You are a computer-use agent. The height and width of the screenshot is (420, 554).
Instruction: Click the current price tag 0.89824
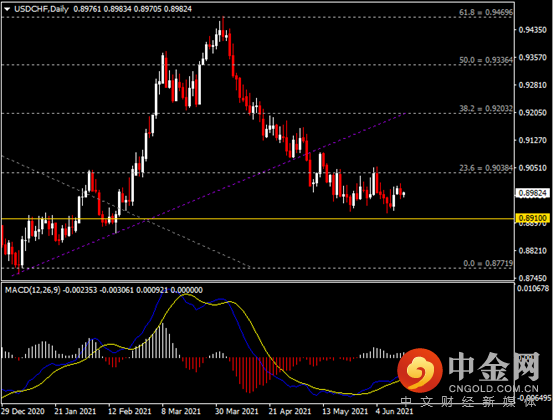click(x=533, y=193)
